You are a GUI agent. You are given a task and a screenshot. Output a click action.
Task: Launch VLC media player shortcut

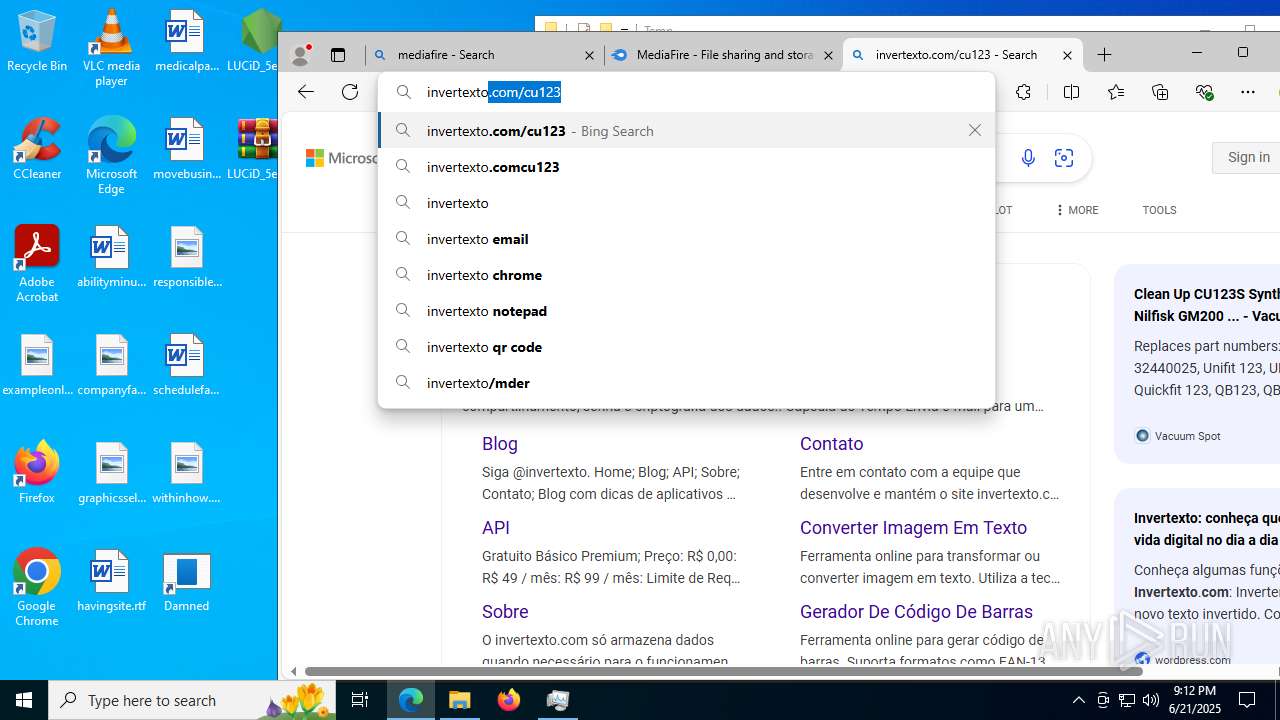111,48
